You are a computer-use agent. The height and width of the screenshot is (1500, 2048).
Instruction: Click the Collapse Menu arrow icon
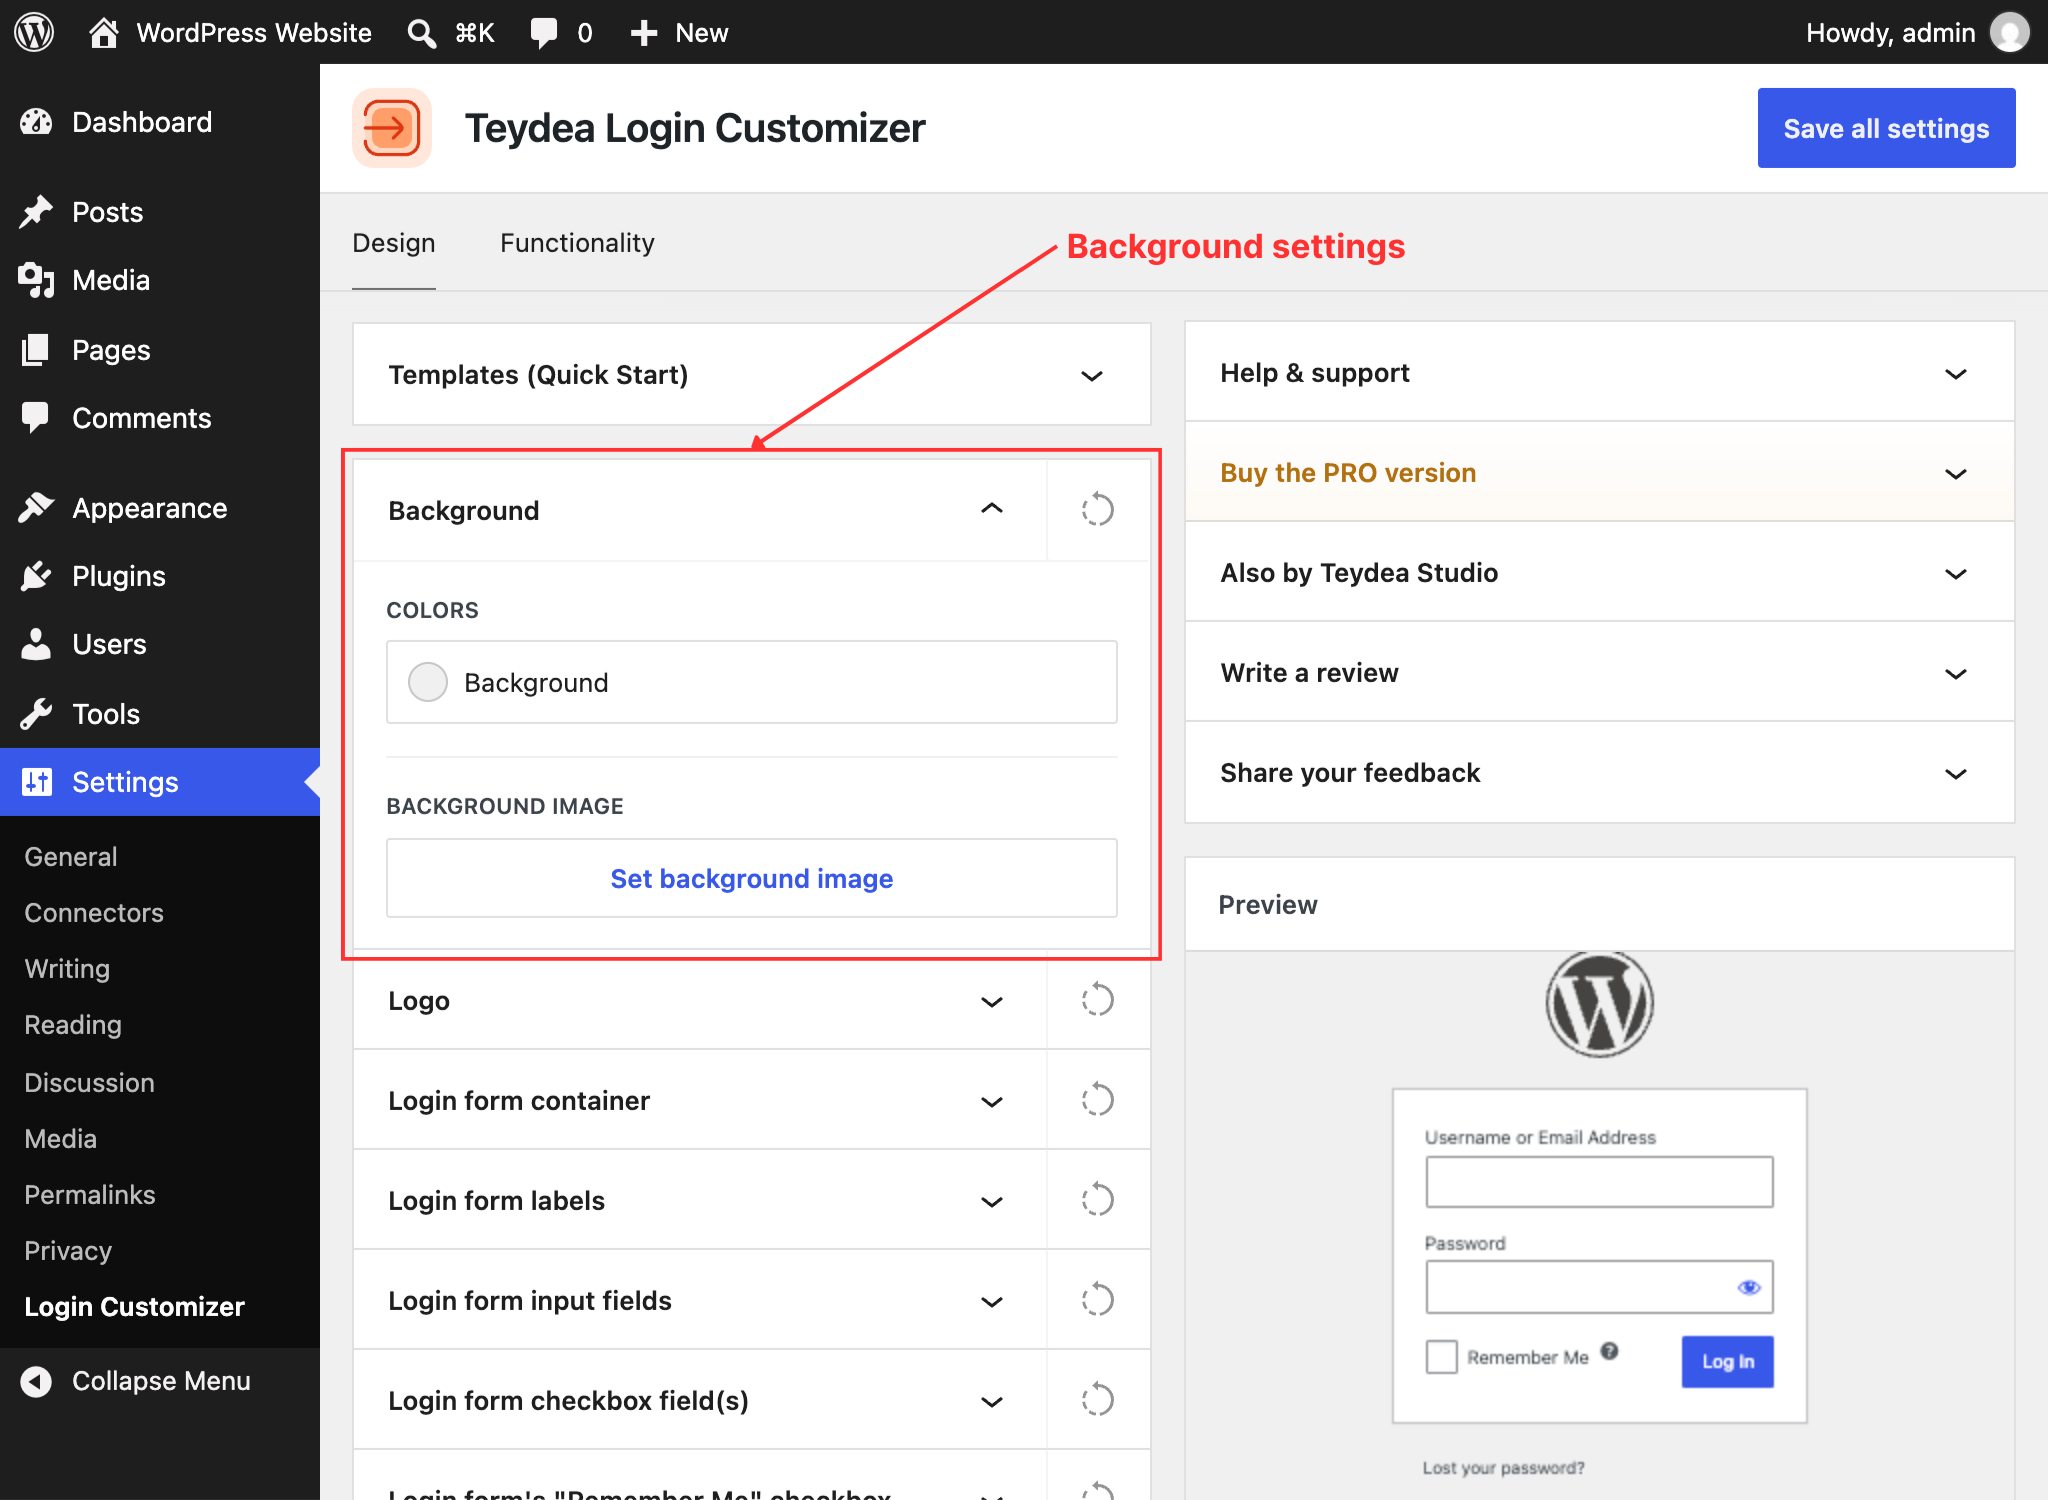(36, 1381)
